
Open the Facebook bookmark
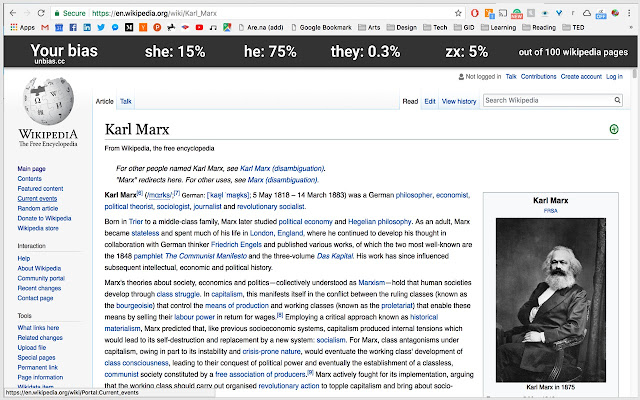point(73,27)
